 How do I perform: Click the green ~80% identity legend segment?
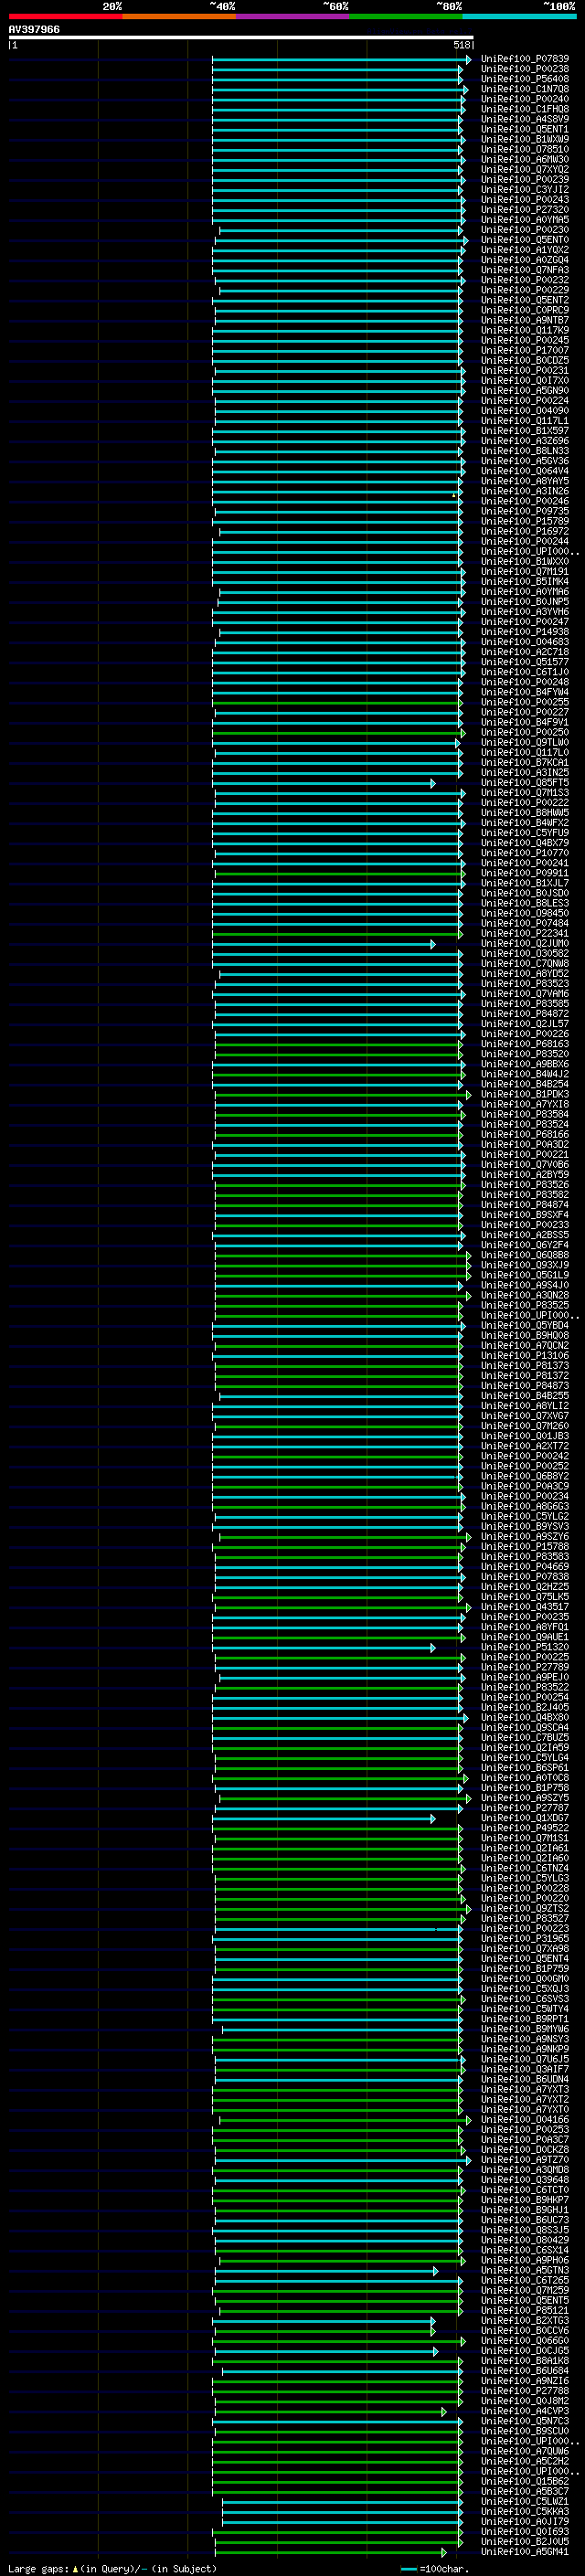tap(406, 16)
